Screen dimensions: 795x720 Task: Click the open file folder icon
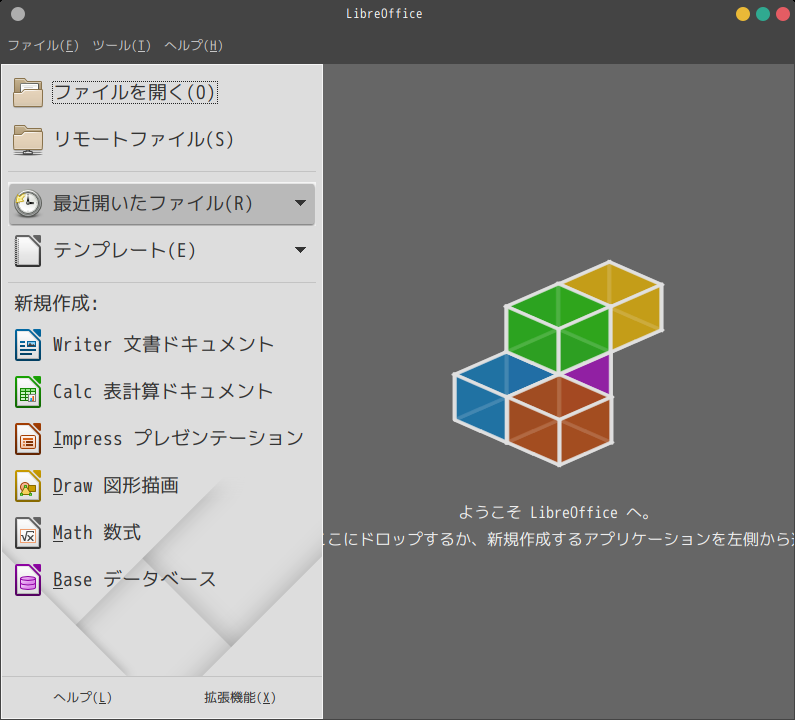coord(28,93)
